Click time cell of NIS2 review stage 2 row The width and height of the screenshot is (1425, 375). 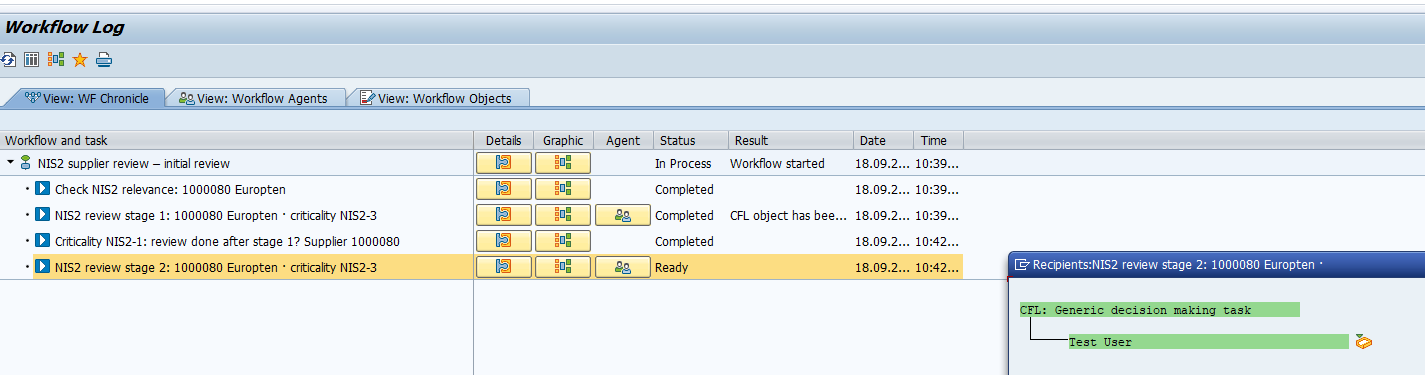point(937,267)
